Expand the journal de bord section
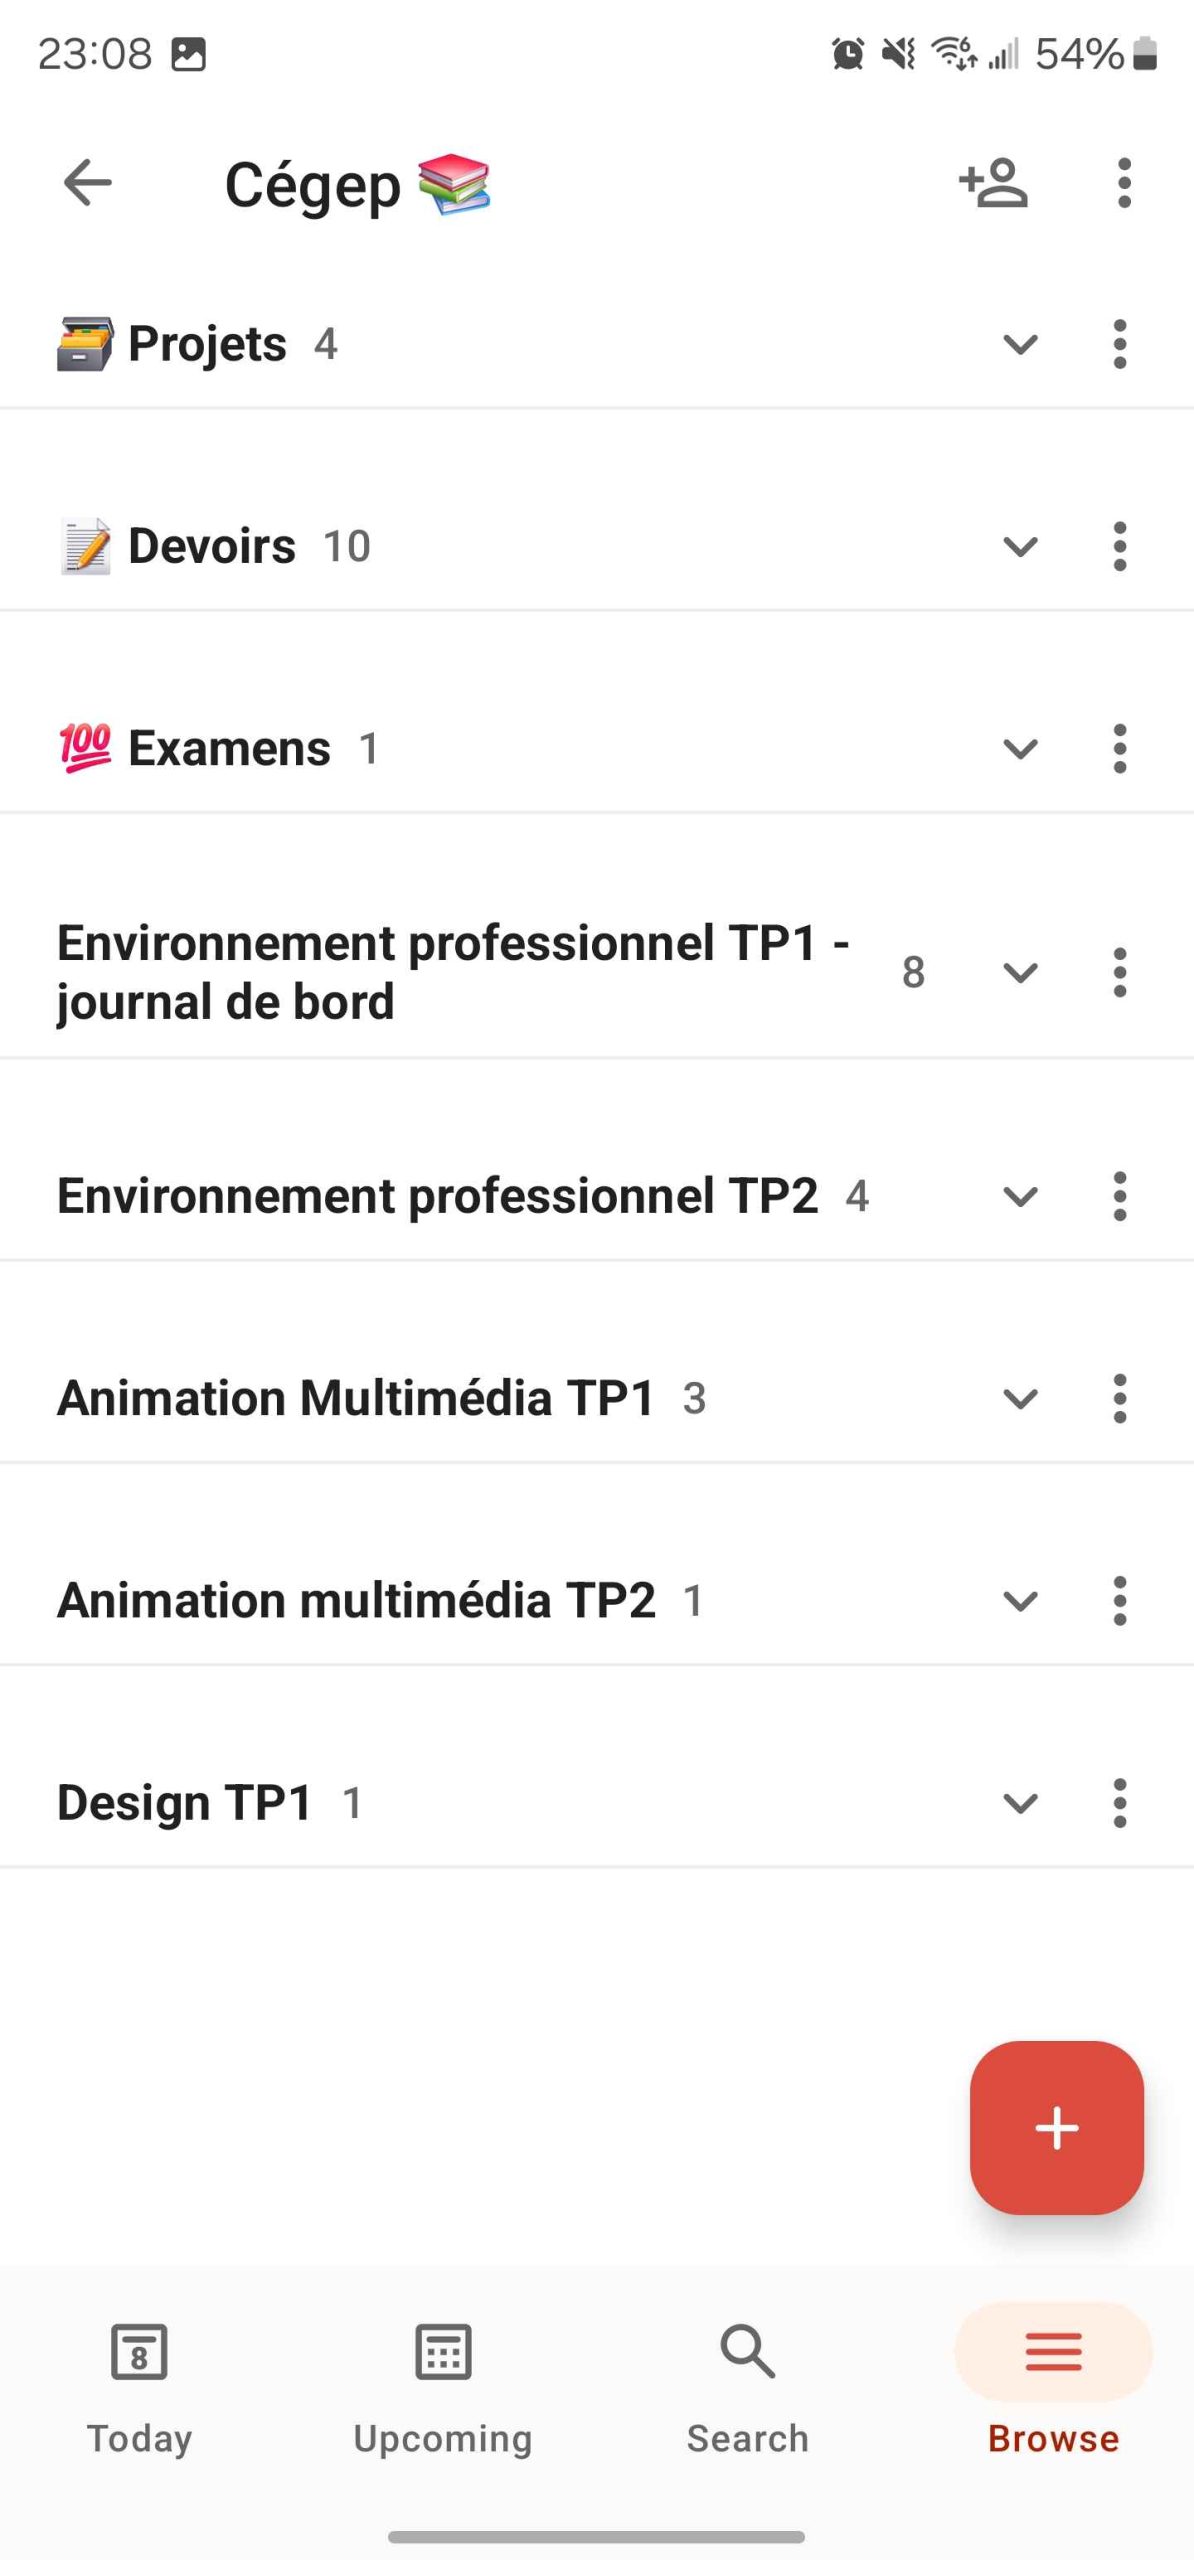Image resolution: width=1194 pixels, height=2560 pixels. pos(1020,973)
